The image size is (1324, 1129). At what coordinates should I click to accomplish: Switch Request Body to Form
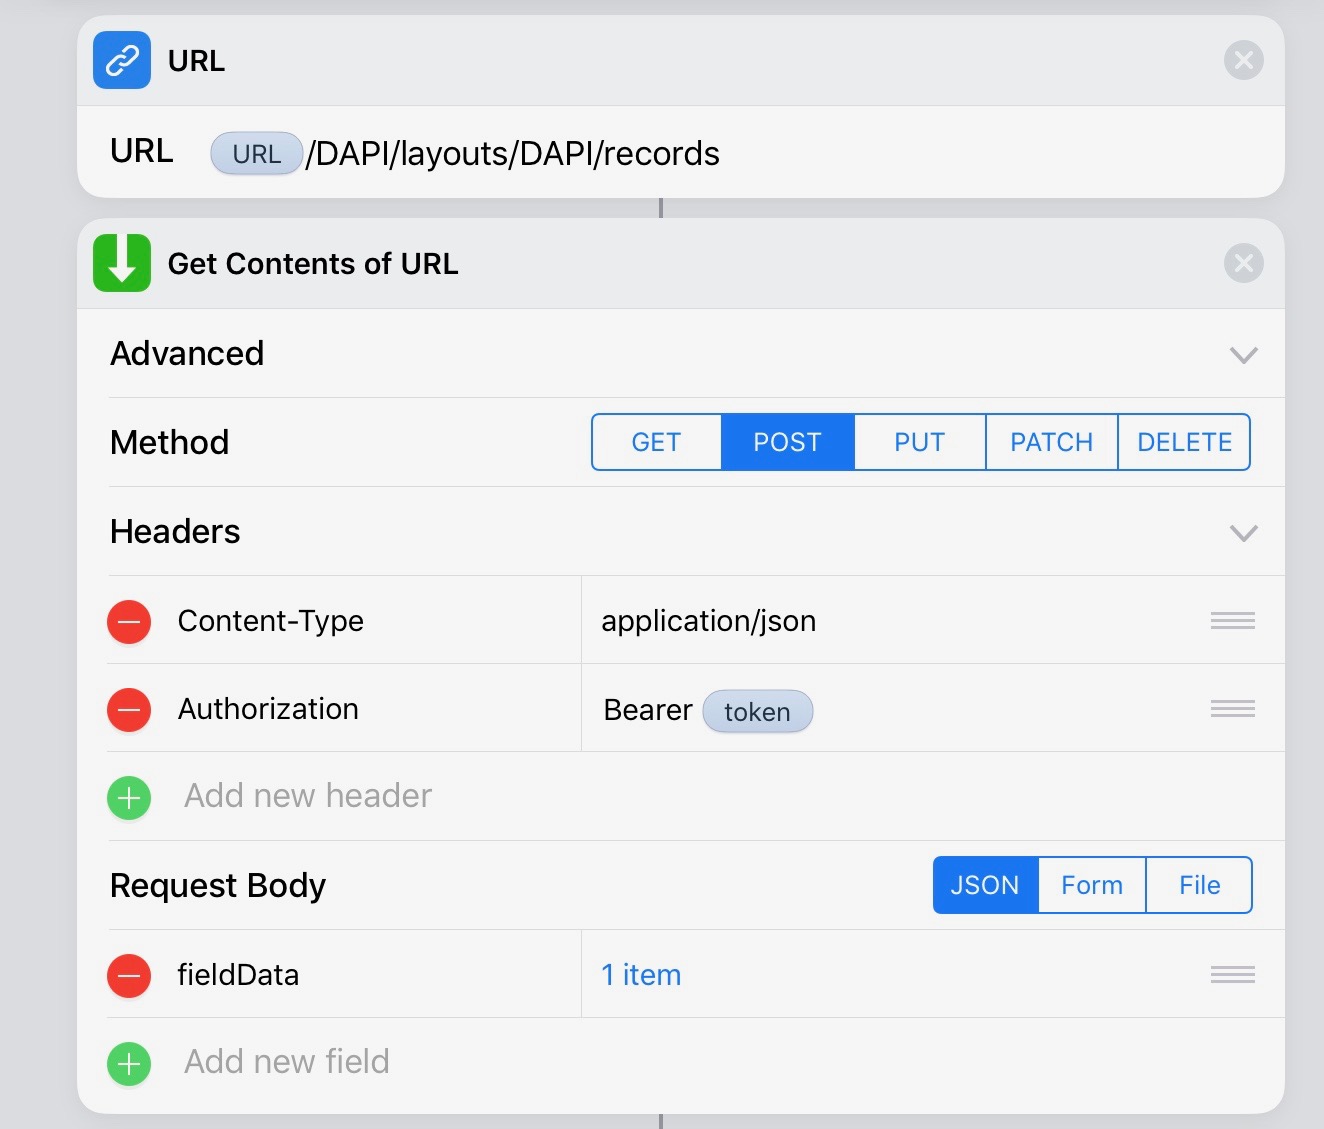[1091, 885]
